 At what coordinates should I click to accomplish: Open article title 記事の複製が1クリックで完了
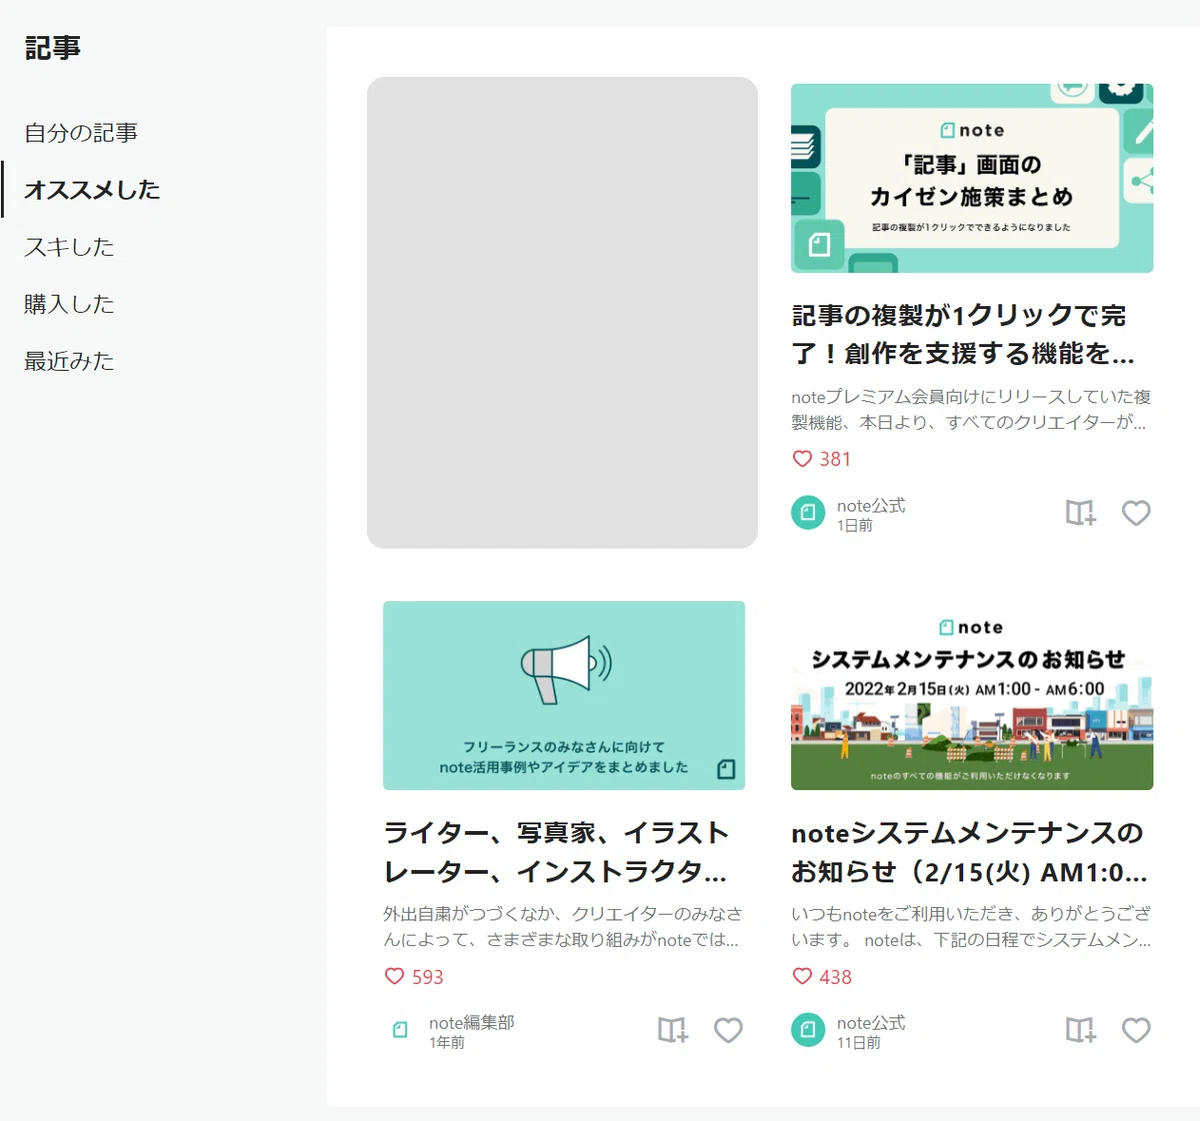pyautogui.click(x=963, y=335)
